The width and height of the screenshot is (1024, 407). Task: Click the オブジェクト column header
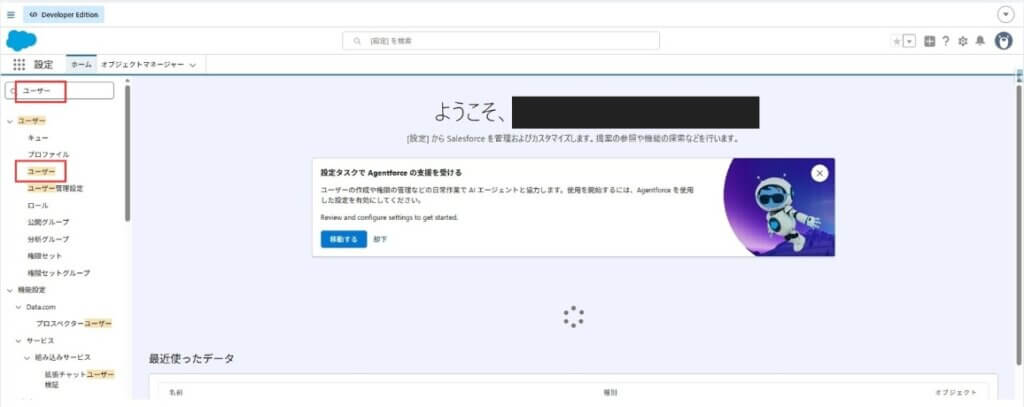(956, 393)
